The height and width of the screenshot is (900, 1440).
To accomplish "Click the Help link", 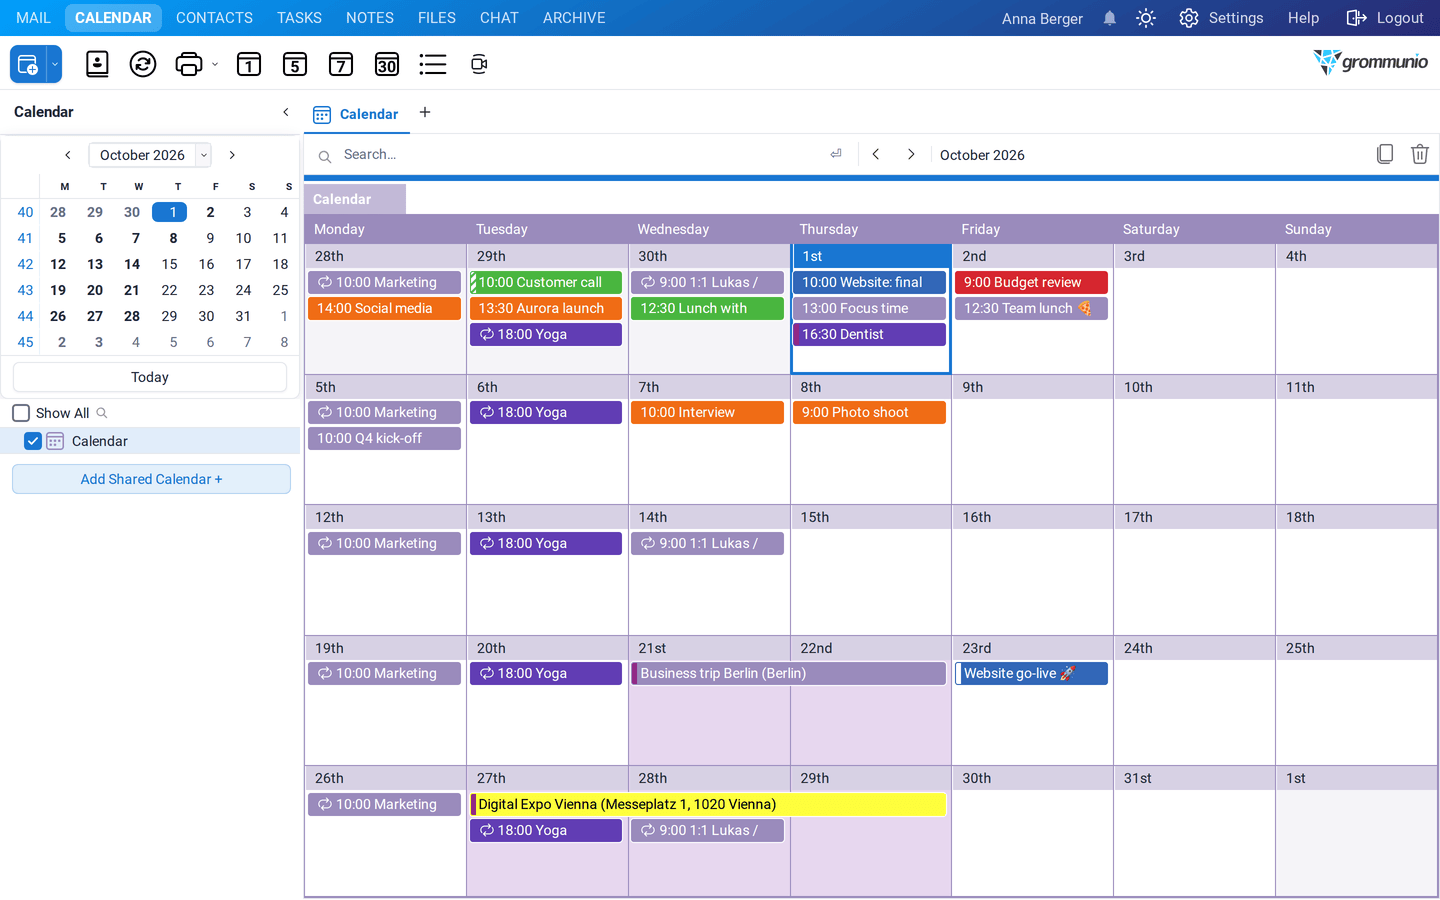I will 1303,18.
